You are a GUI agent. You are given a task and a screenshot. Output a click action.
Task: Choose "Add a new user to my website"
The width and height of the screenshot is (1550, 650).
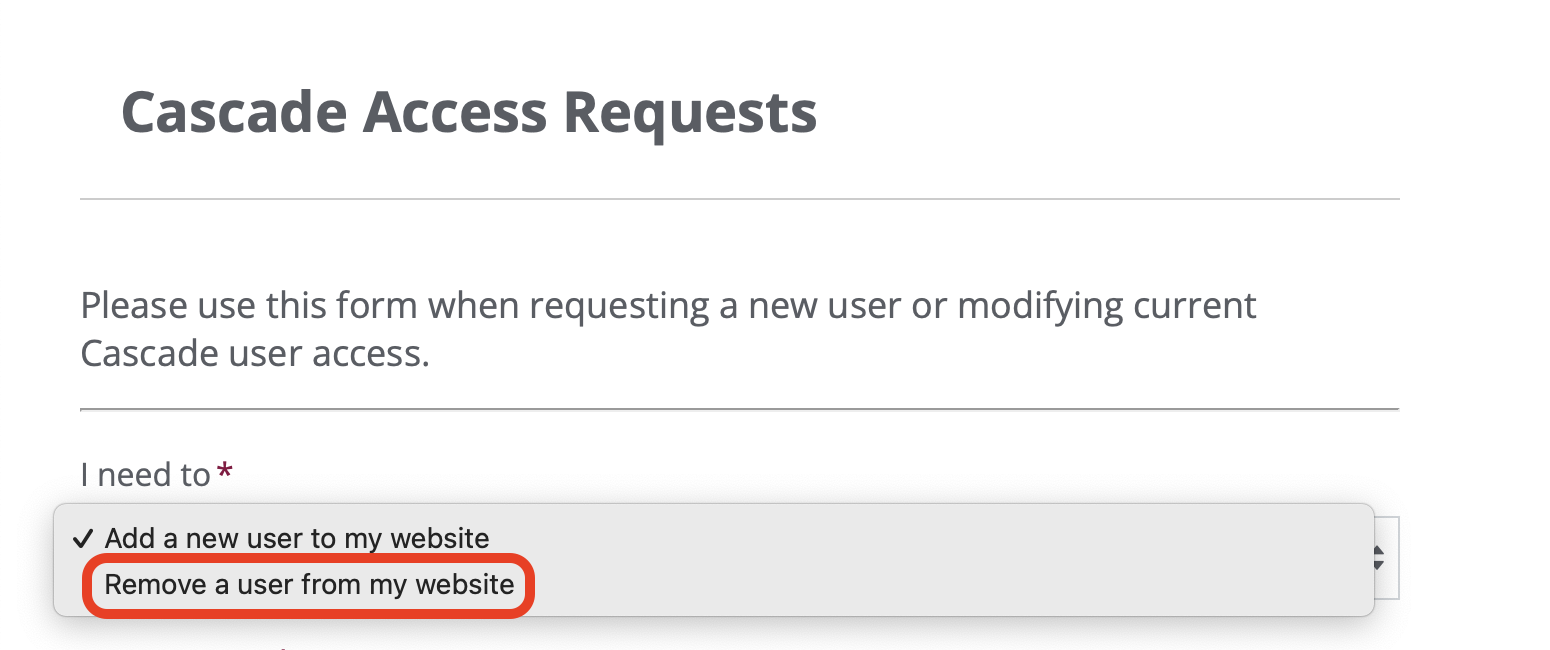(x=297, y=539)
